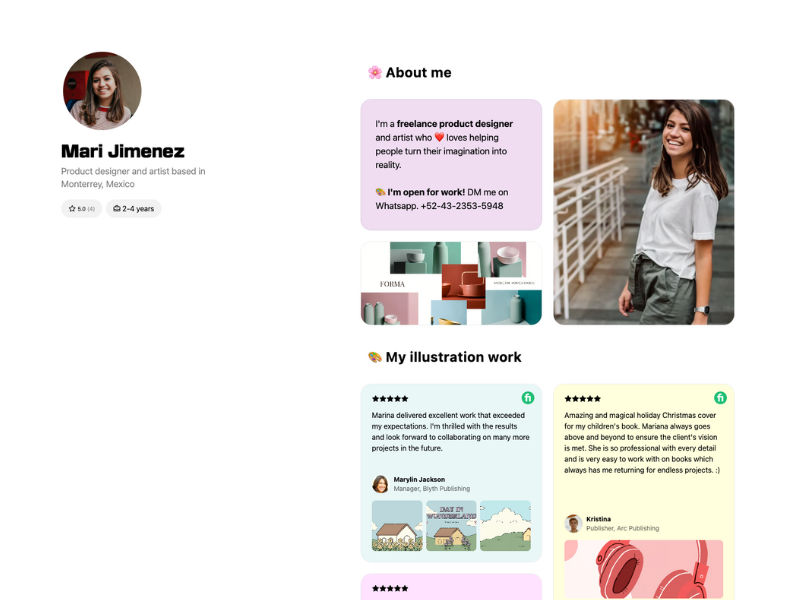This screenshot has width=800, height=600.
Task: Click the Mari Jimenez name heading
Action: tap(123, 151)
